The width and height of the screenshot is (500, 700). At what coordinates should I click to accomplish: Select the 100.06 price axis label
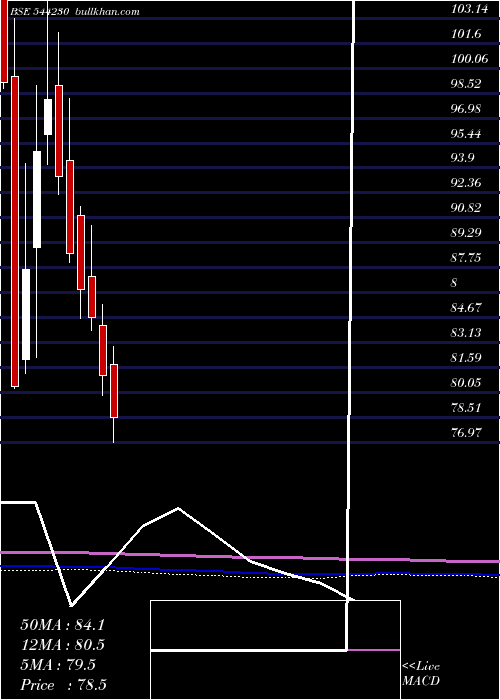click(470, 59)
